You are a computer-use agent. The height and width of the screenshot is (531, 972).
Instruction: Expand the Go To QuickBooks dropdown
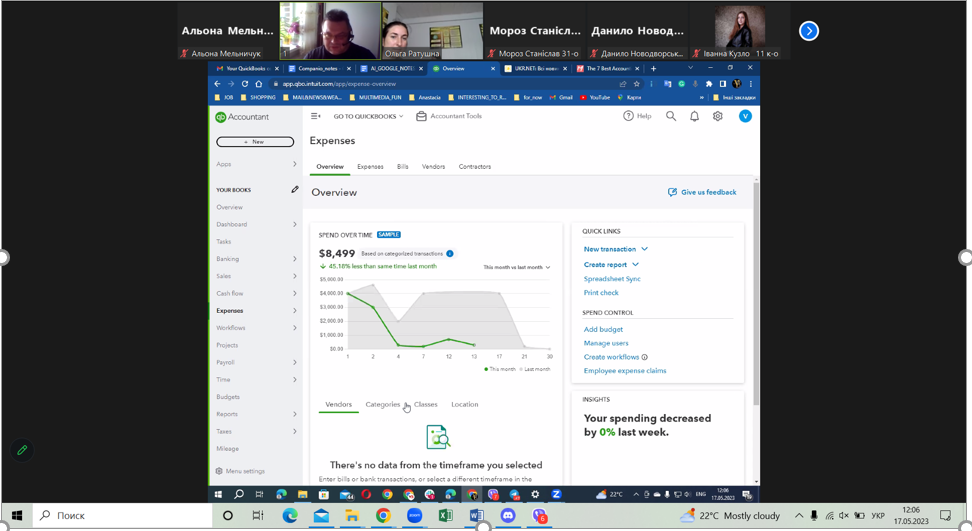coord(368,116)
